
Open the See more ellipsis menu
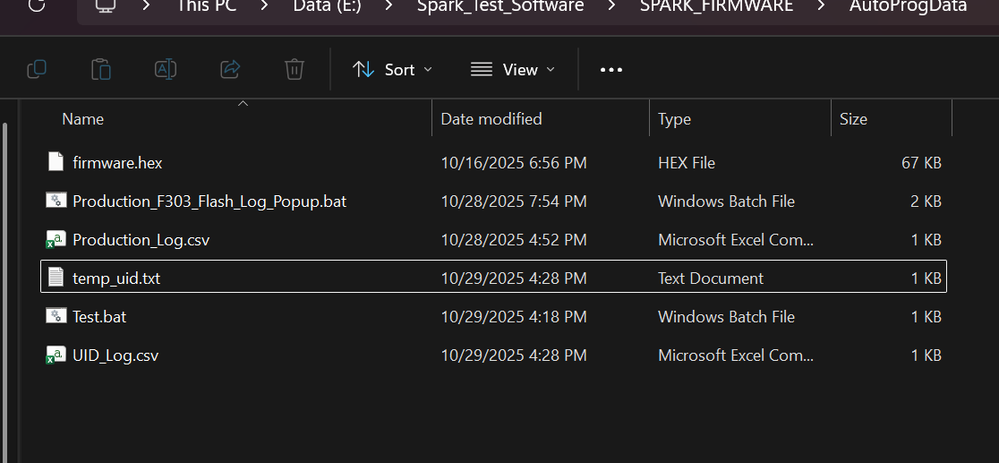(x=611, y=70)
